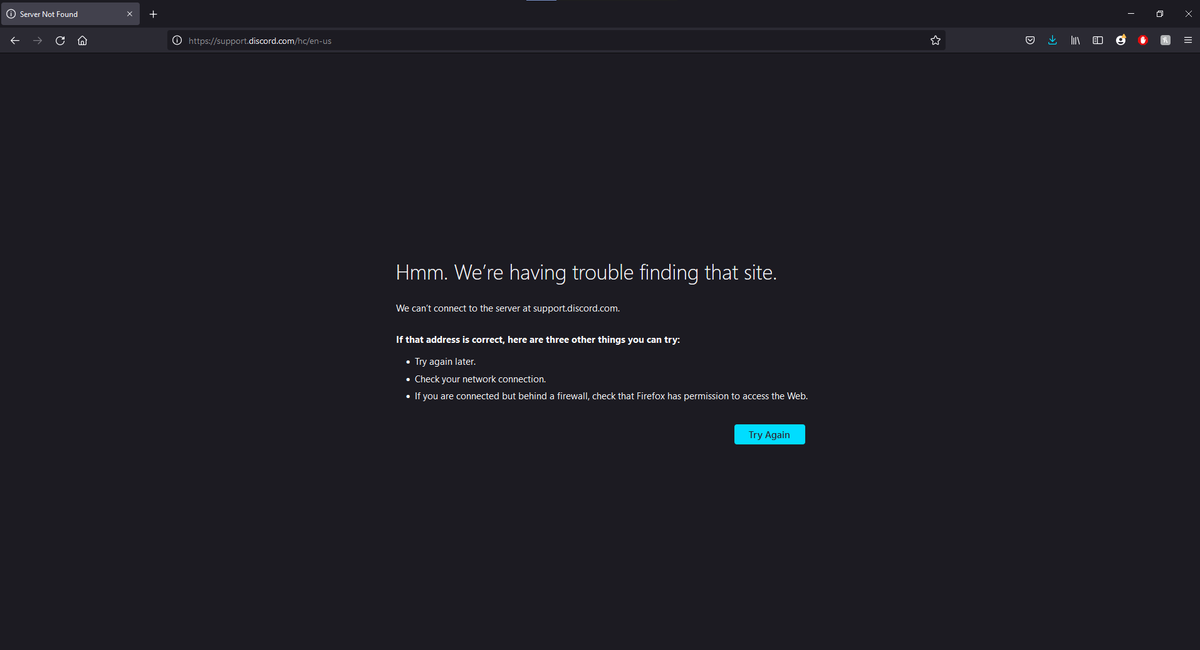Viewport: 1200px width, 650px height.
Task: Reload the current page
Action: click(x=60, y=41)
